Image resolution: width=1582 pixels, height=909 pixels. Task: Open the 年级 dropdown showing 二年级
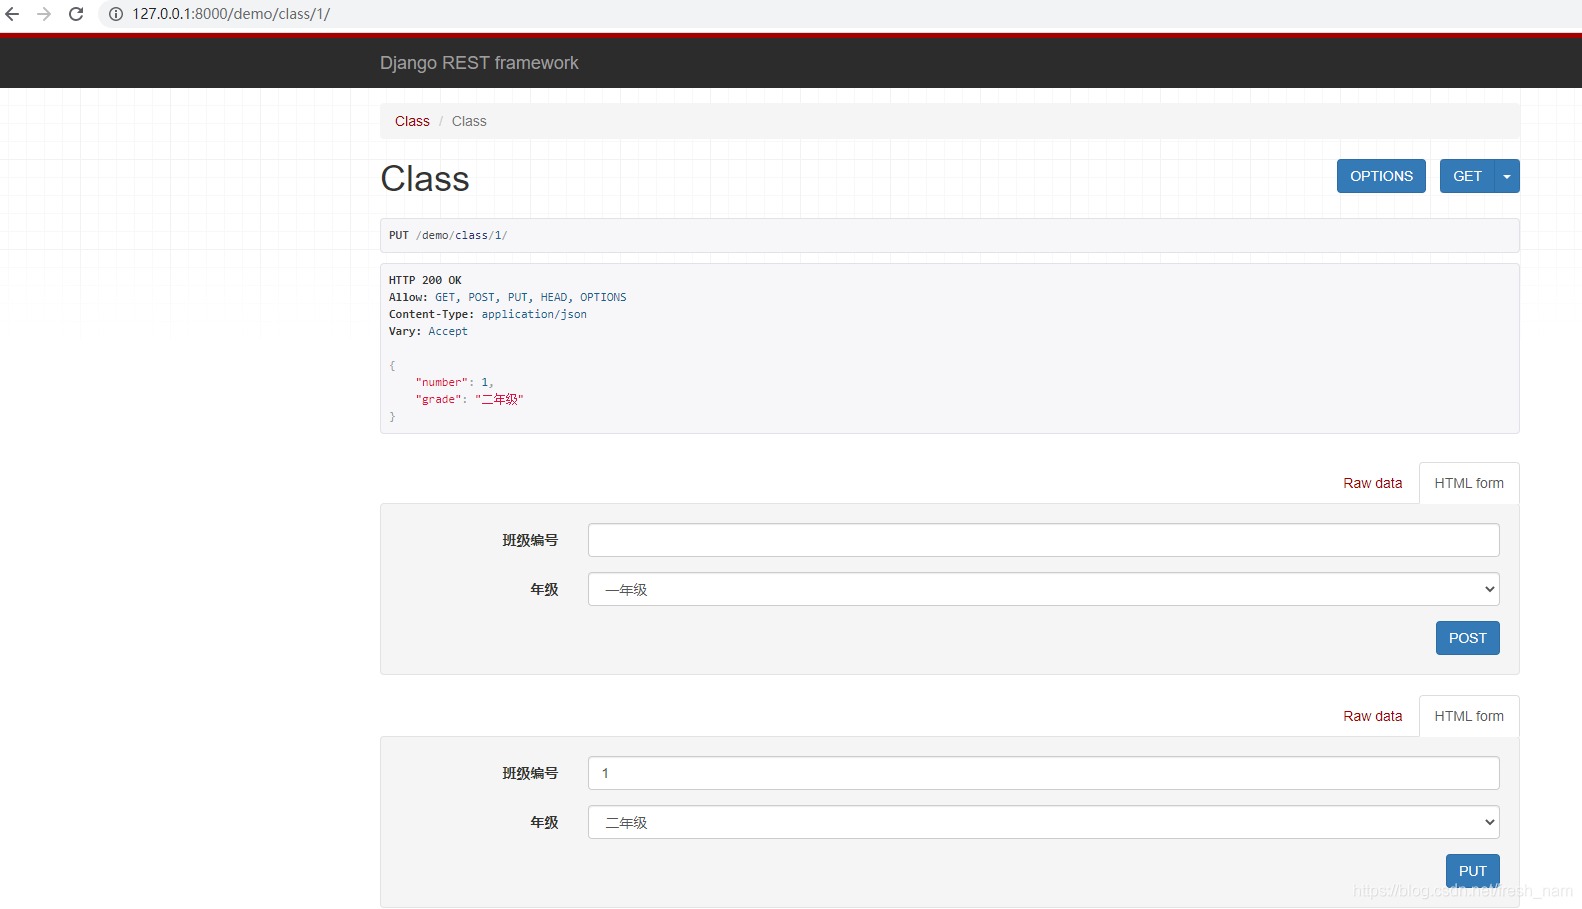tap(1043, 822)
